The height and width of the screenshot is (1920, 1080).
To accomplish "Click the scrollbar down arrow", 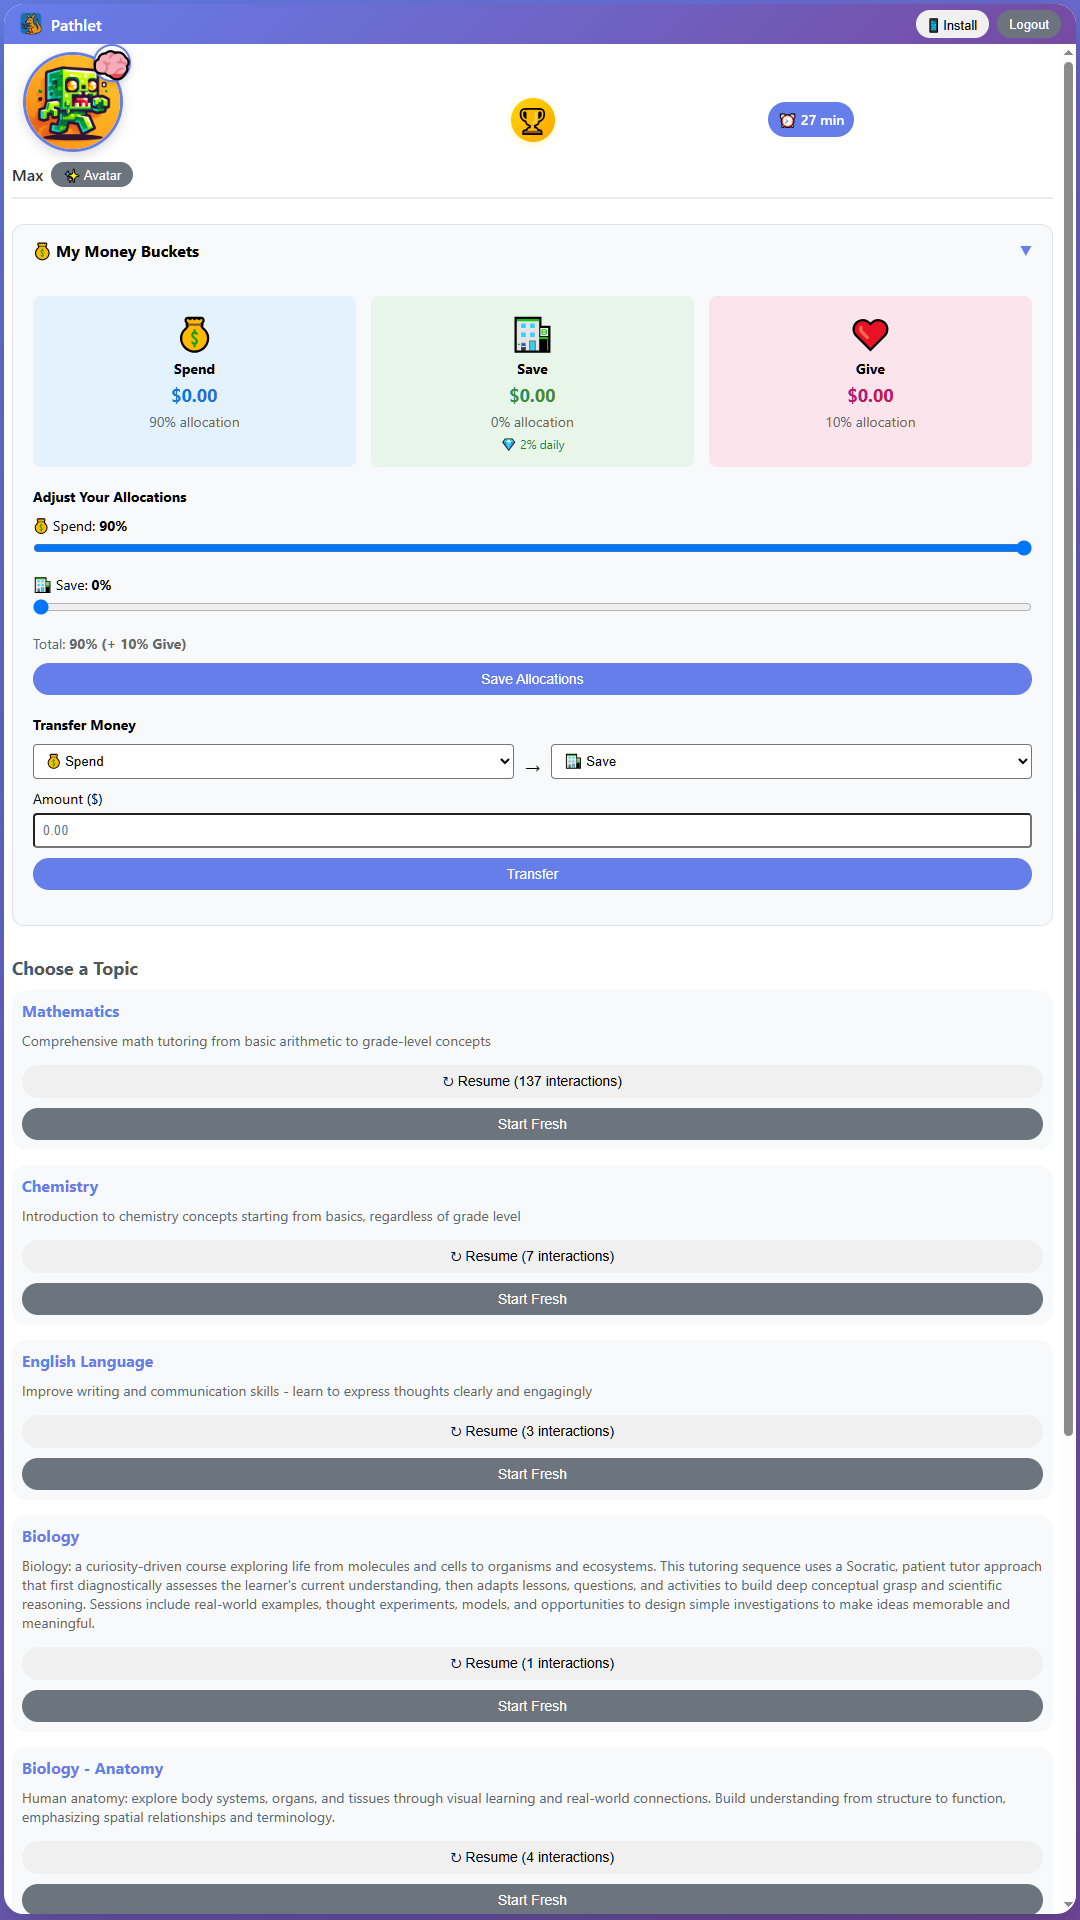I will click(1068, 1904).
